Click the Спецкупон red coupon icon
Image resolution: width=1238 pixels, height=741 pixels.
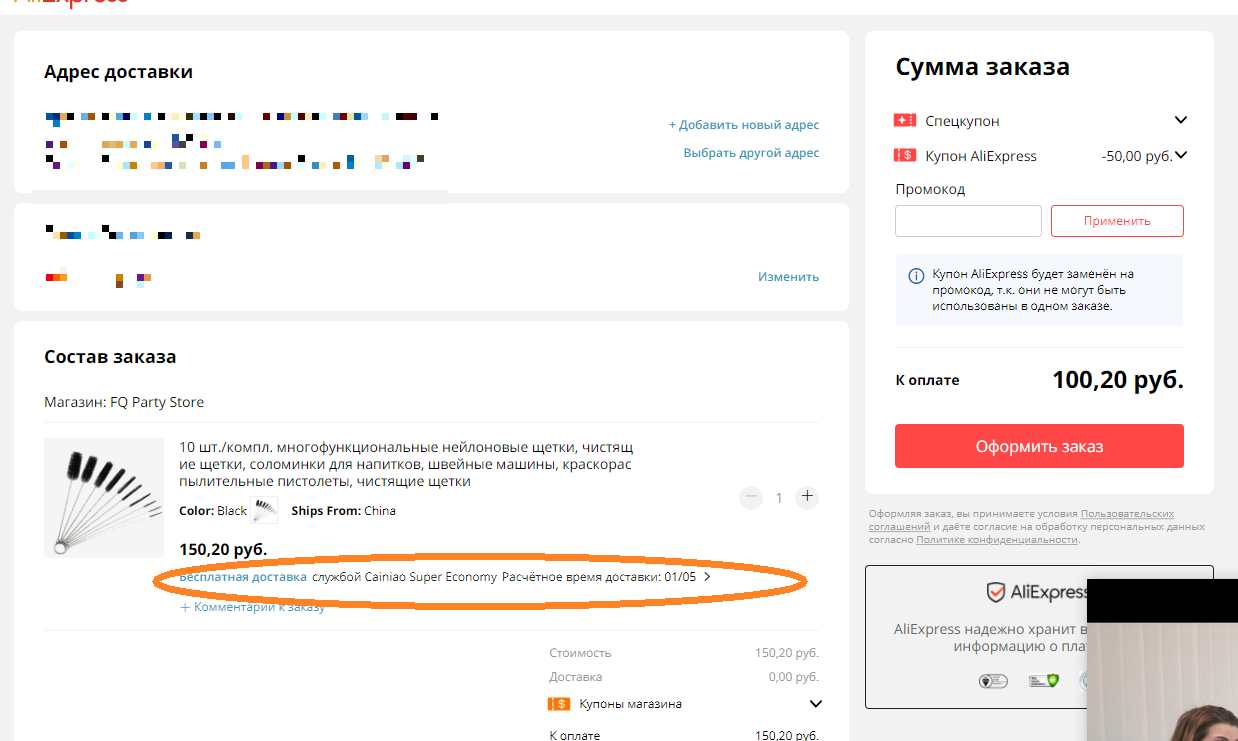click(x=905, y=120)
